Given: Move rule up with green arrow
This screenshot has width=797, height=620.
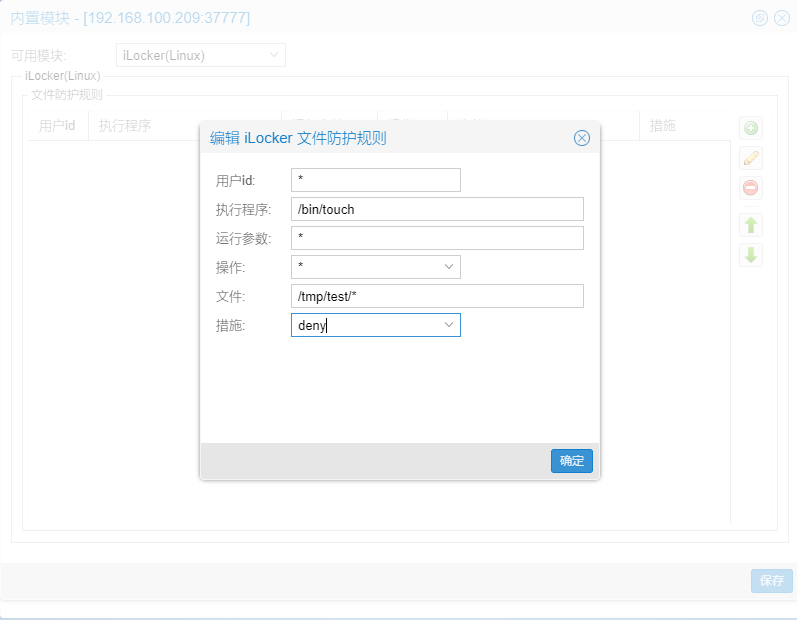Looking at the screenshot, I should (751, 225).
